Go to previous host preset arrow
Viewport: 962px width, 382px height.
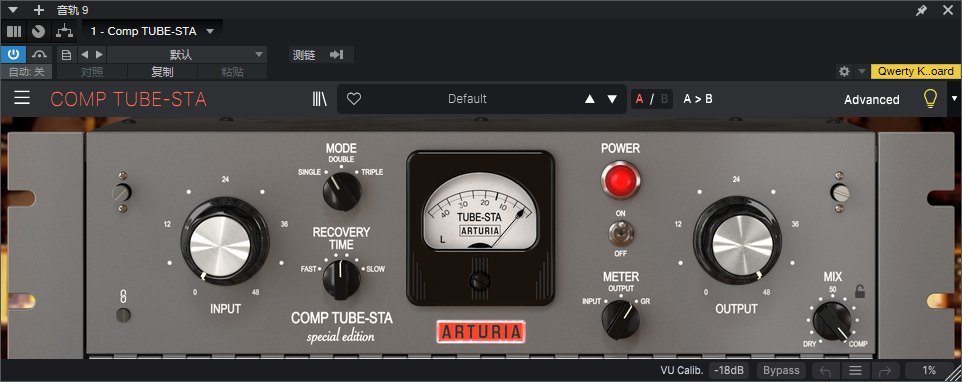[85, 55]
